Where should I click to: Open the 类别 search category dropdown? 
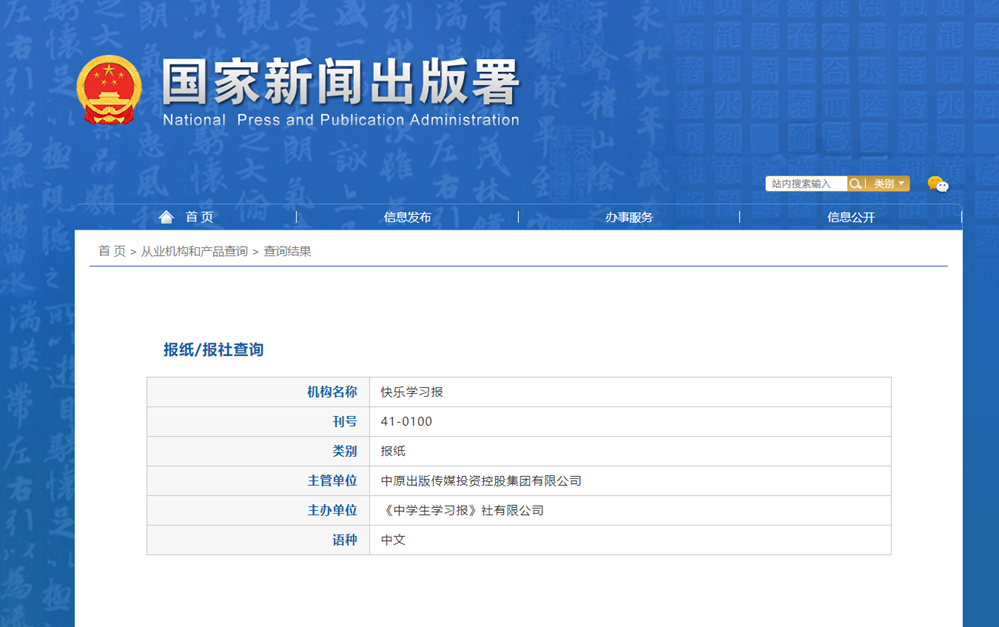(x=888, y=184)
